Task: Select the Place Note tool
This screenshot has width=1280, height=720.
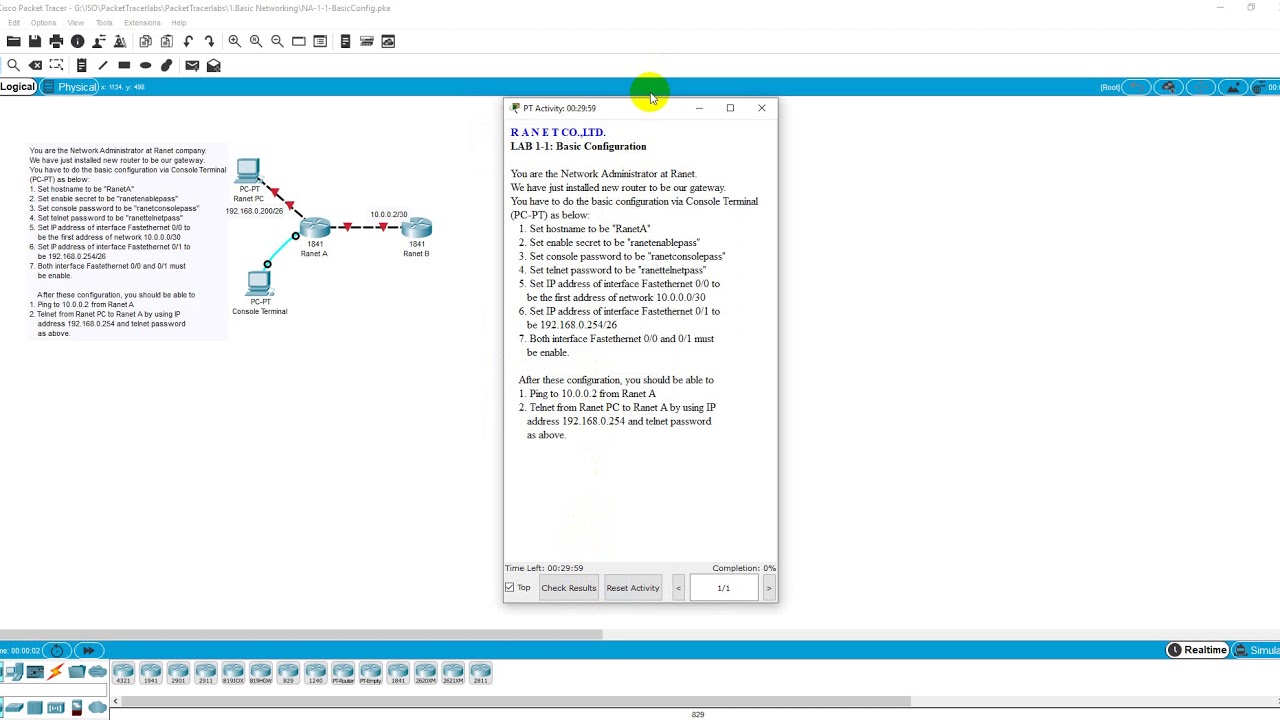Action: pyautogui.click(x=81, y=65)
